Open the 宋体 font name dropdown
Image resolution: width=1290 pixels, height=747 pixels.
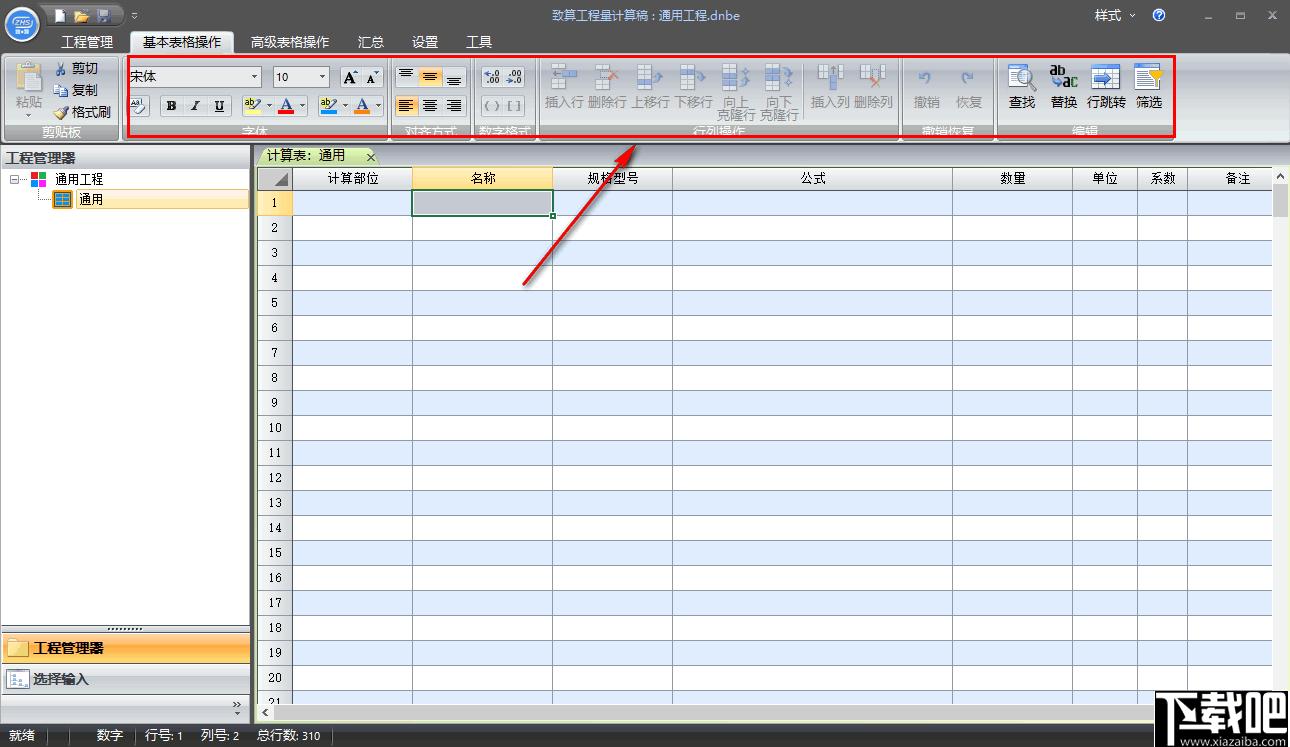(254, 77)
